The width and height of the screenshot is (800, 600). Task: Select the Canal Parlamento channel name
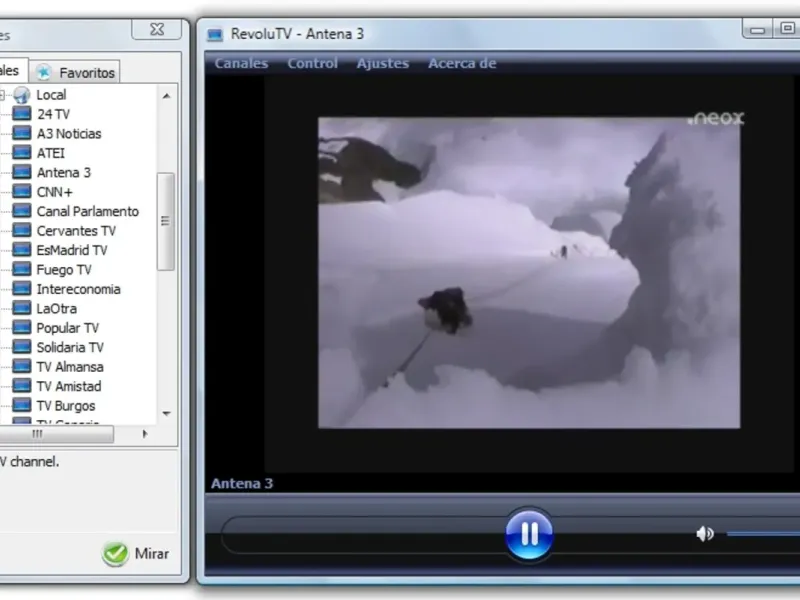(x=87, y=211)
